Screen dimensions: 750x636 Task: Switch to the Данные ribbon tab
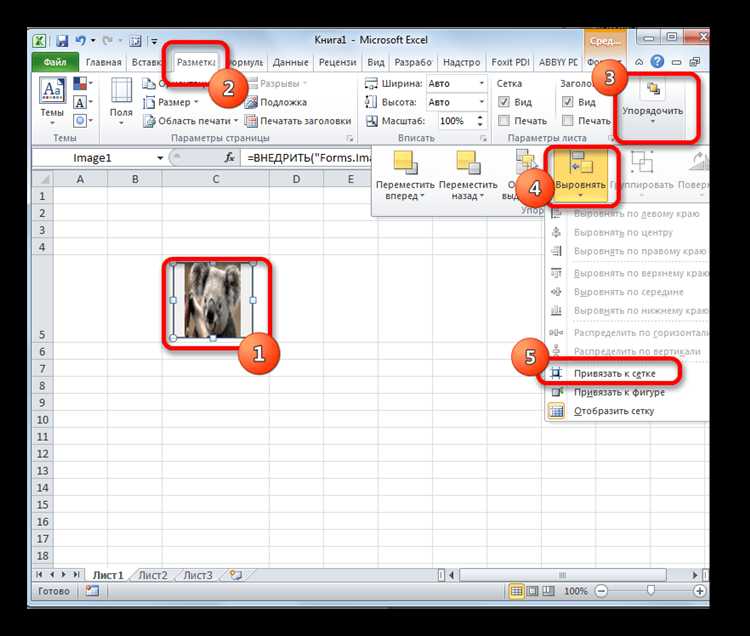[291, 62]
